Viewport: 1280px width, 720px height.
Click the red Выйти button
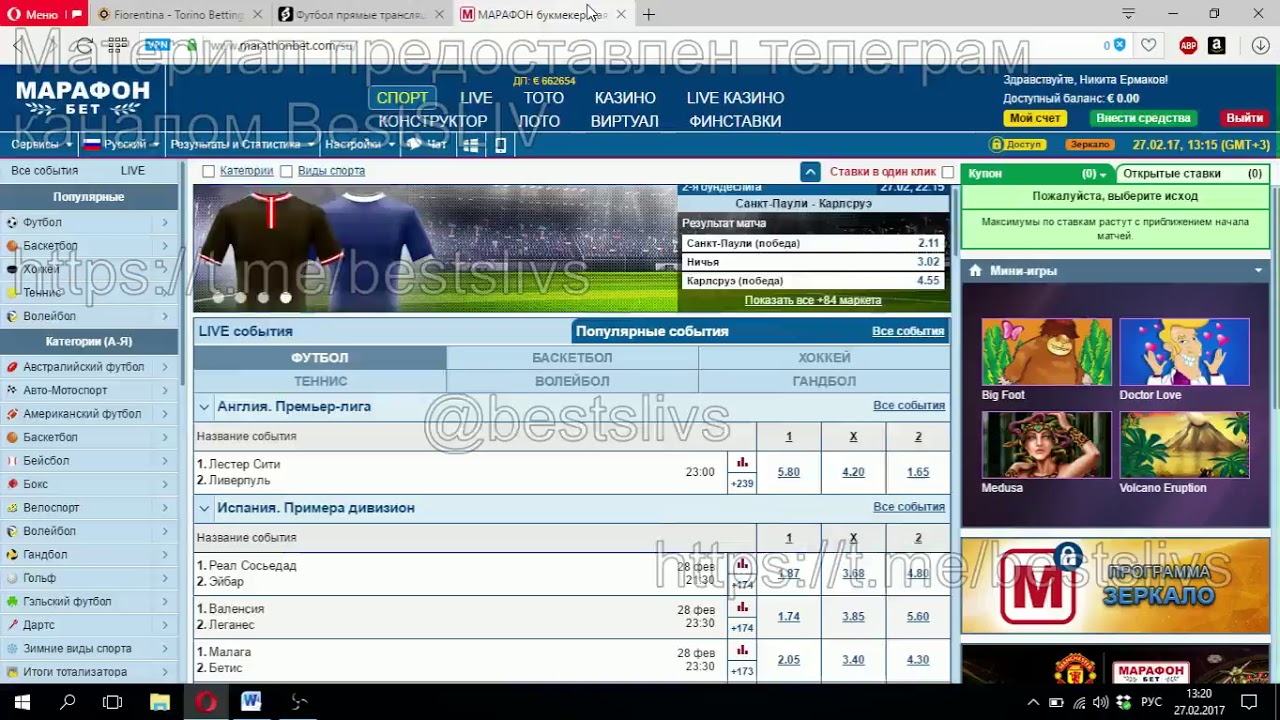[1244, 118]
